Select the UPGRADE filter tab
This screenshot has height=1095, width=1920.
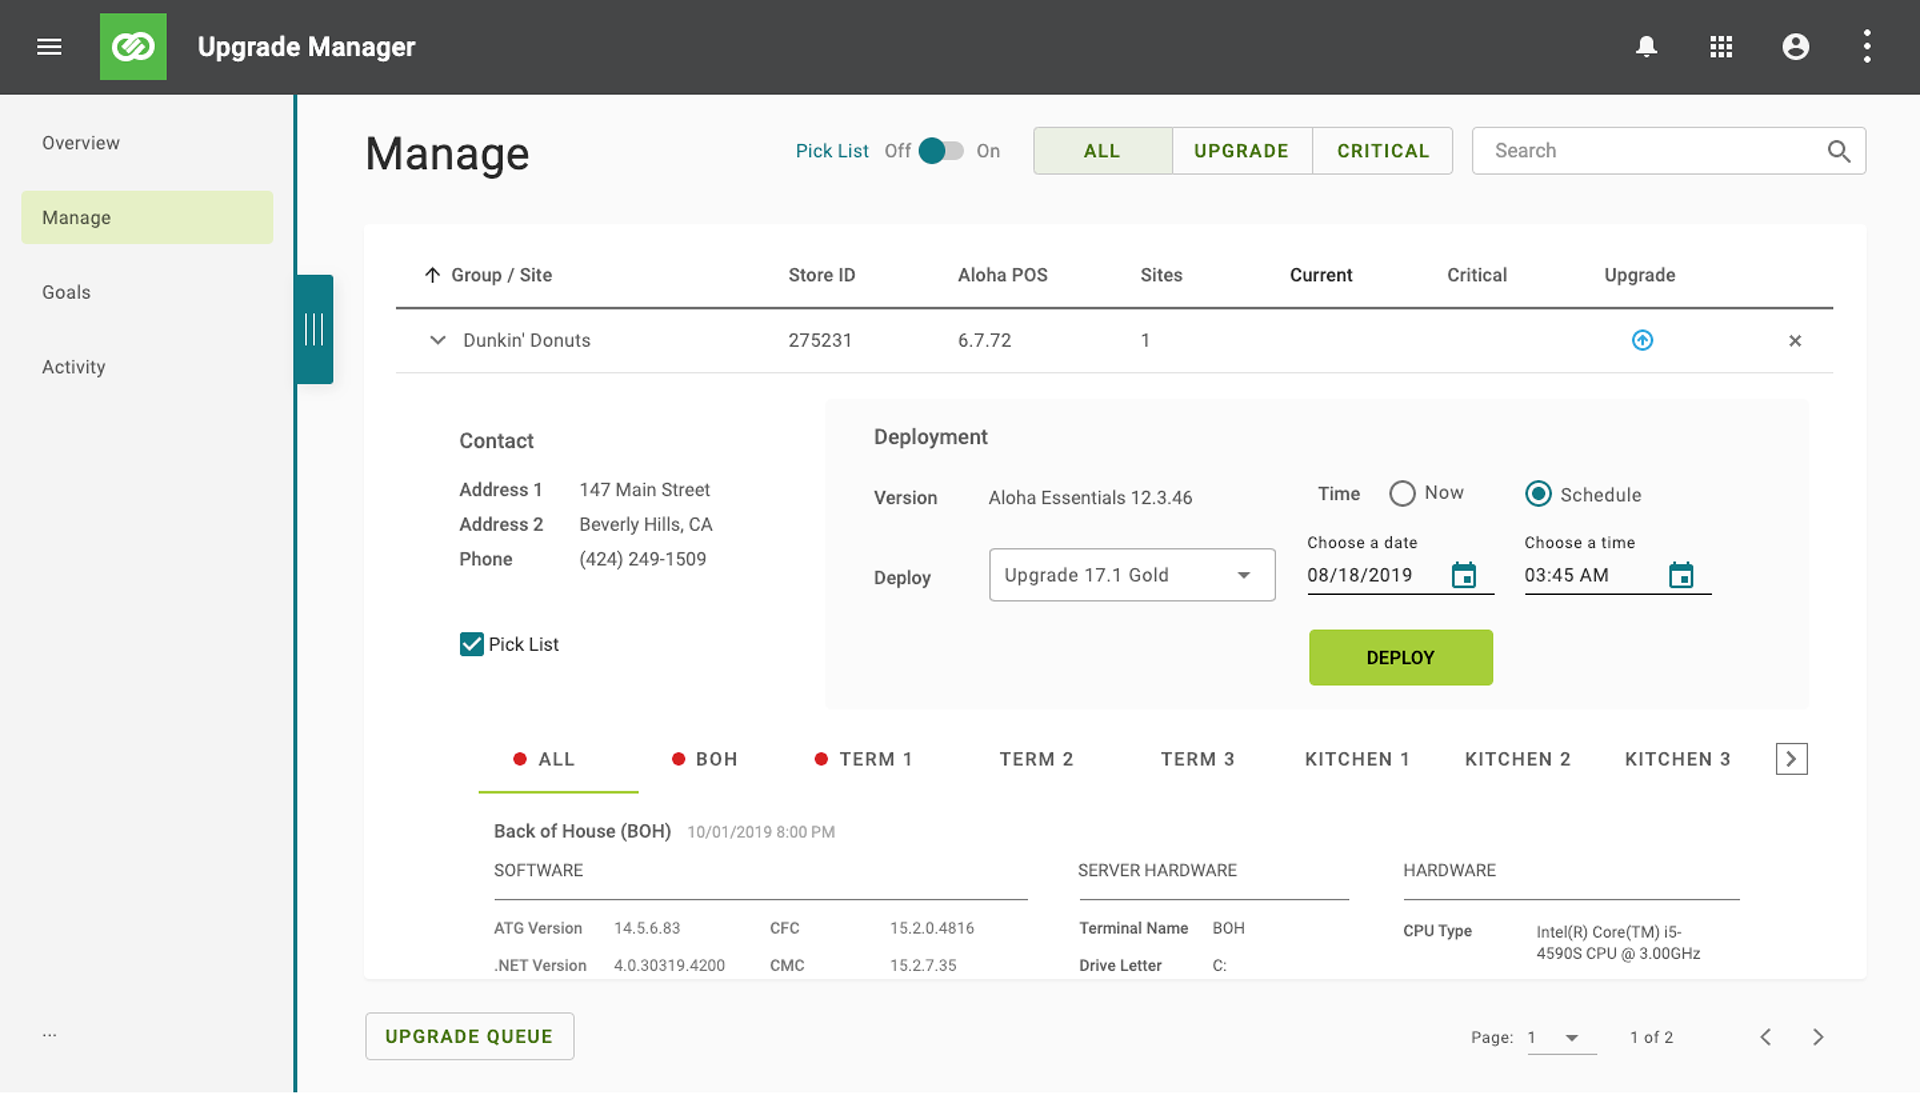click(1241, 151)
